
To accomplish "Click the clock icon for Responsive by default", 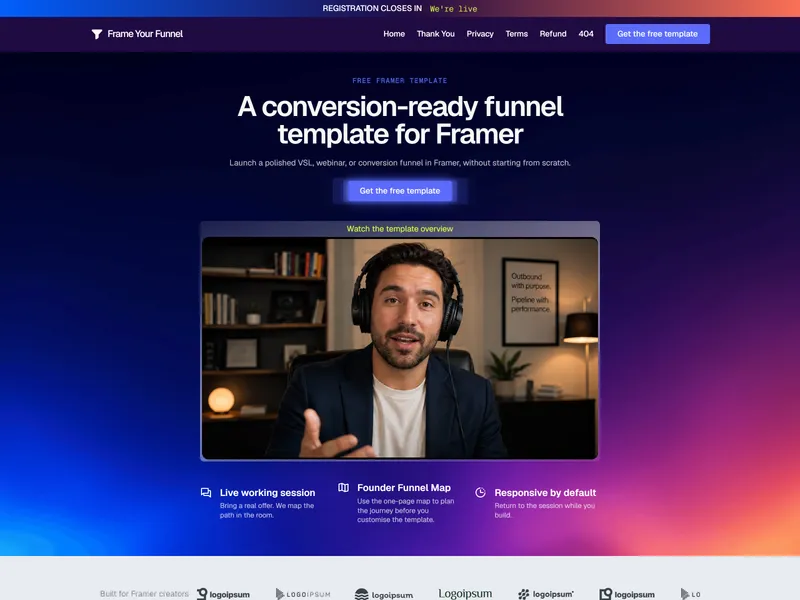I will [480, 492].
